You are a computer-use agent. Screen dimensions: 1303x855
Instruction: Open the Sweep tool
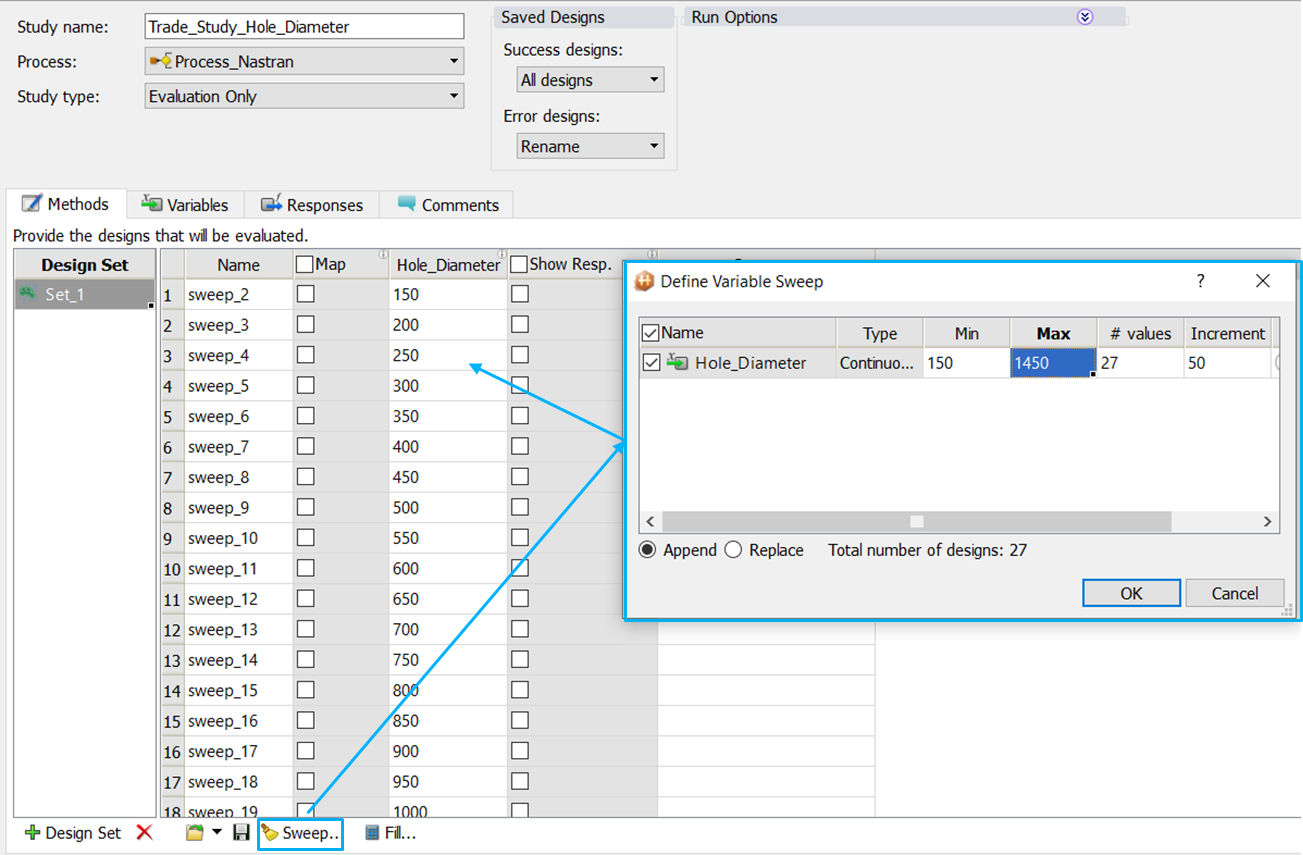pyautogui.click(x=300, y=833)
